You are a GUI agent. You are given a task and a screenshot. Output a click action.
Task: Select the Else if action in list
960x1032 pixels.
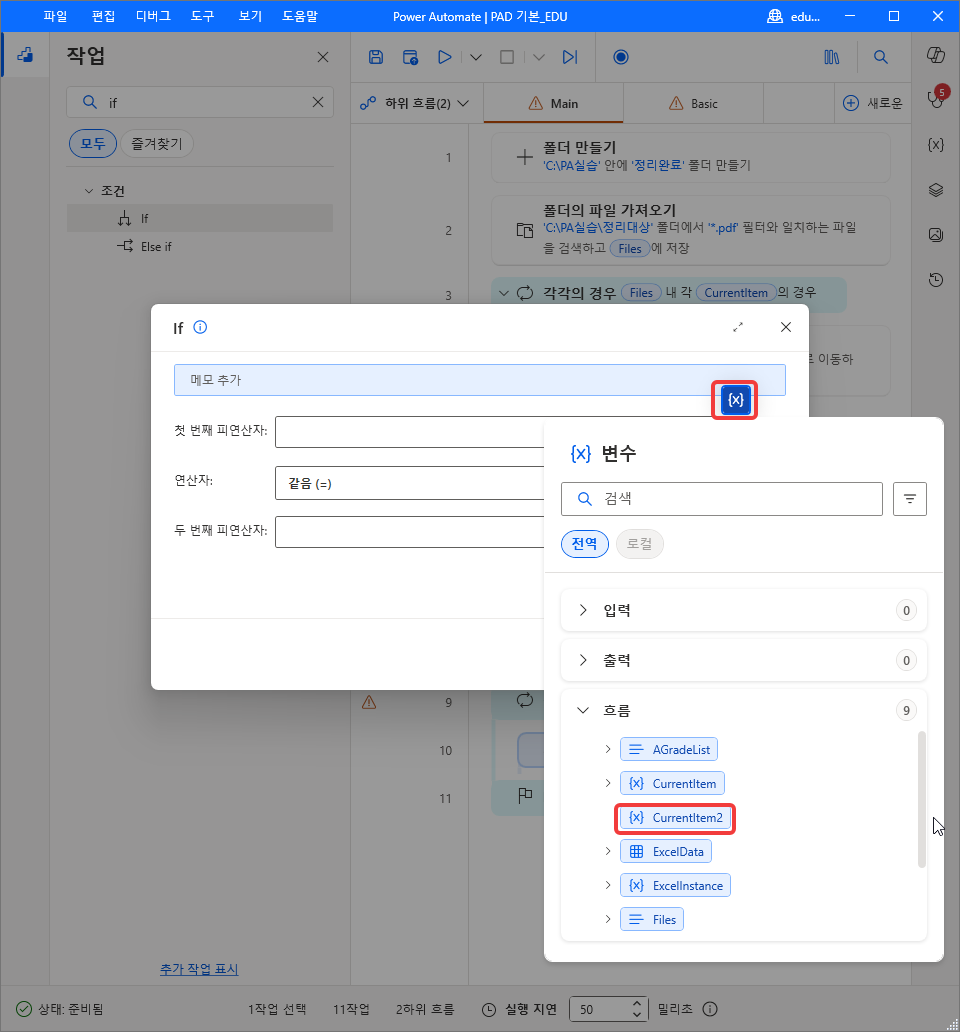(x=200, y=247)
